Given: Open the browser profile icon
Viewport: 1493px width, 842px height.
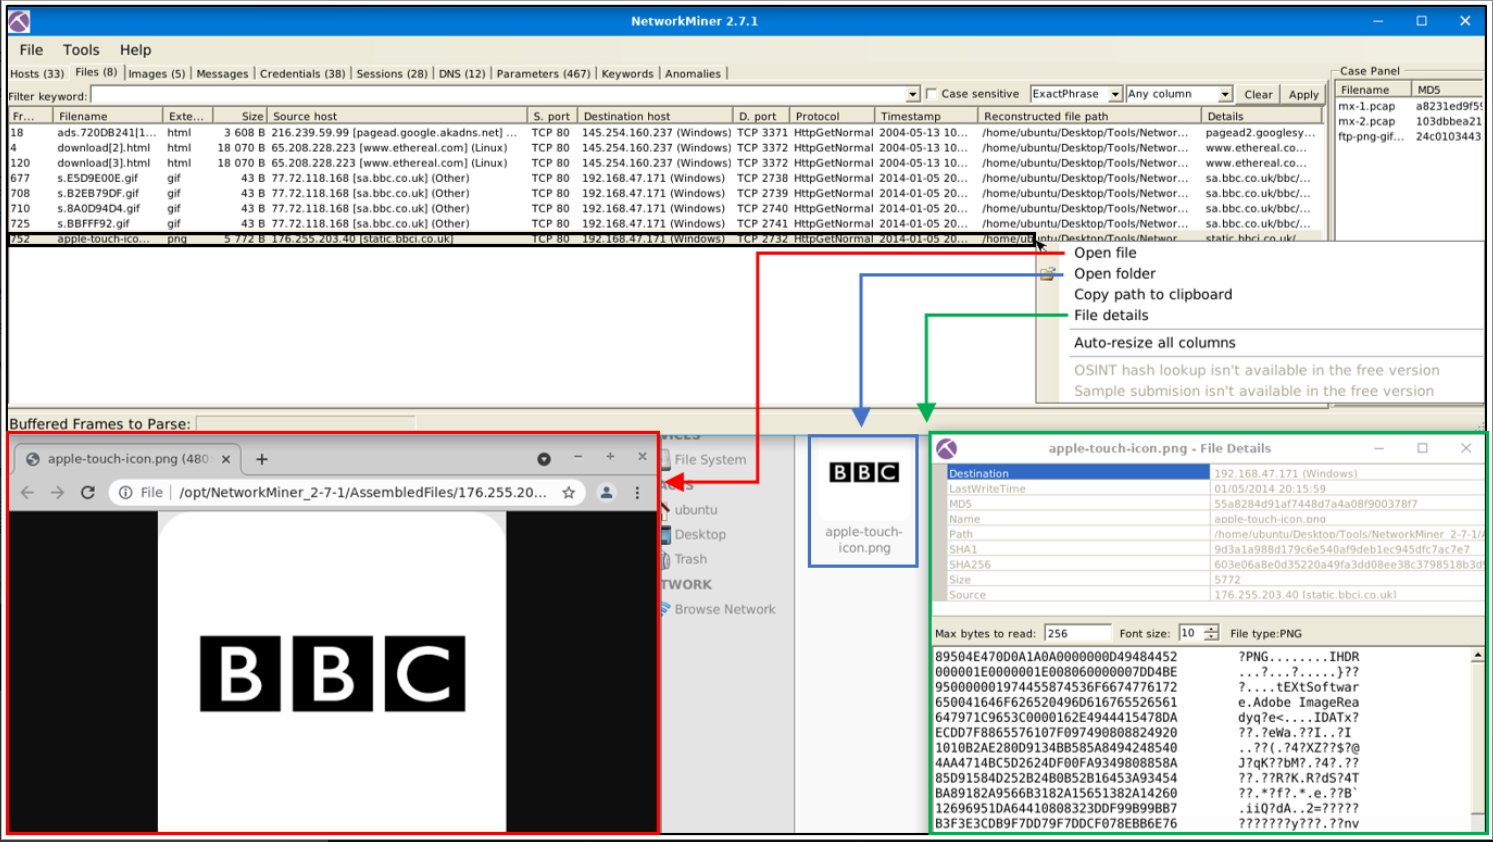Looking at the screenshot, I should click(606, 493).
